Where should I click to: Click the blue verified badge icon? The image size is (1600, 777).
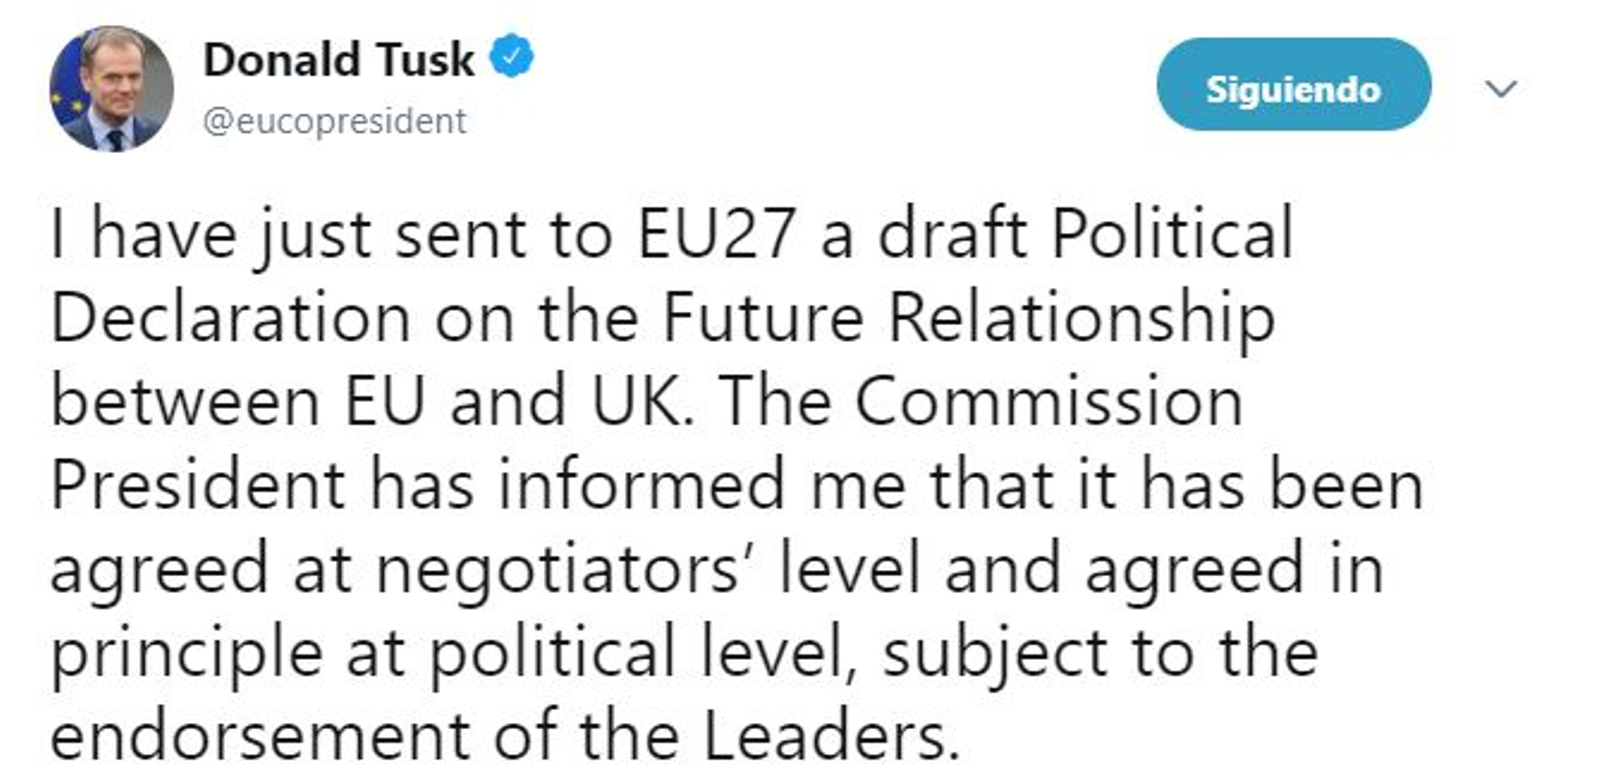click(x=511, y=57)
